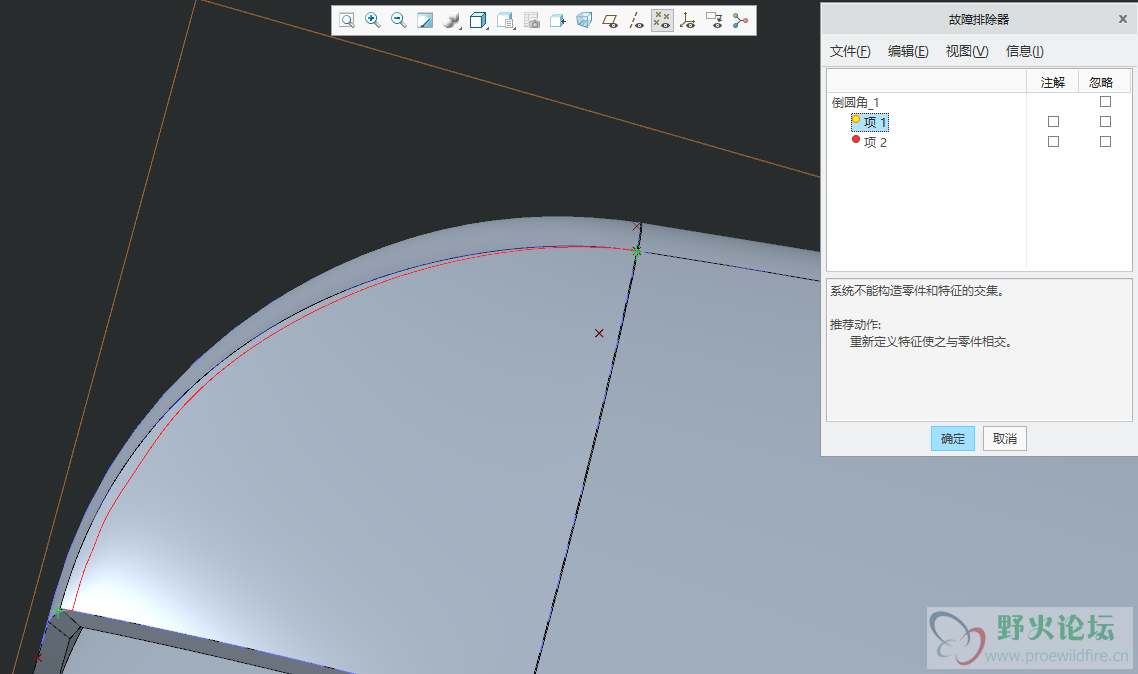Click the 故障排除器 title bar text
The image size is (1138, 674).
(x=978, y=20)
